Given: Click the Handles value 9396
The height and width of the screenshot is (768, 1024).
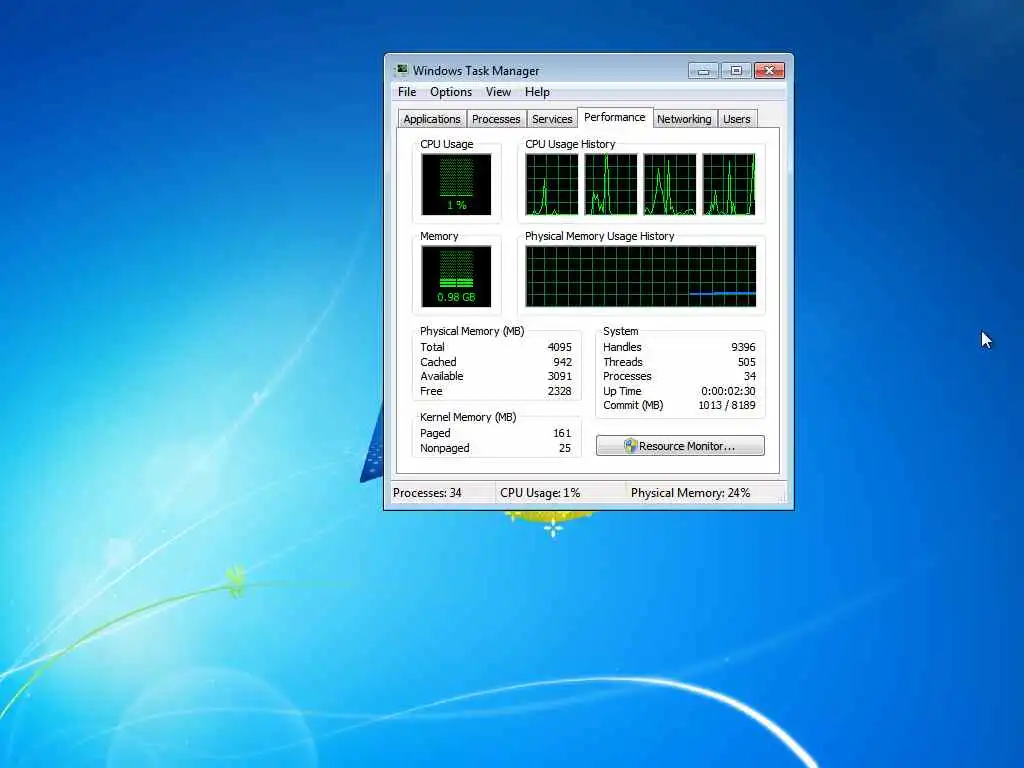Looking at the screenshot, I should point(743,347).
